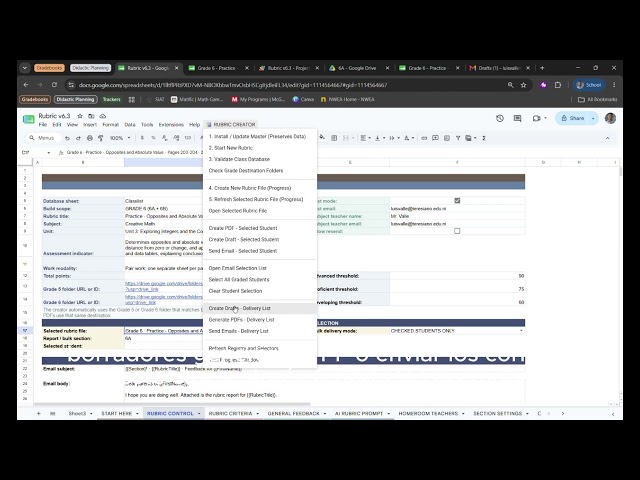The height and width of the screenshot is (480, 640).
Task: Click the cloud document status icon
Action: [102, 116]
